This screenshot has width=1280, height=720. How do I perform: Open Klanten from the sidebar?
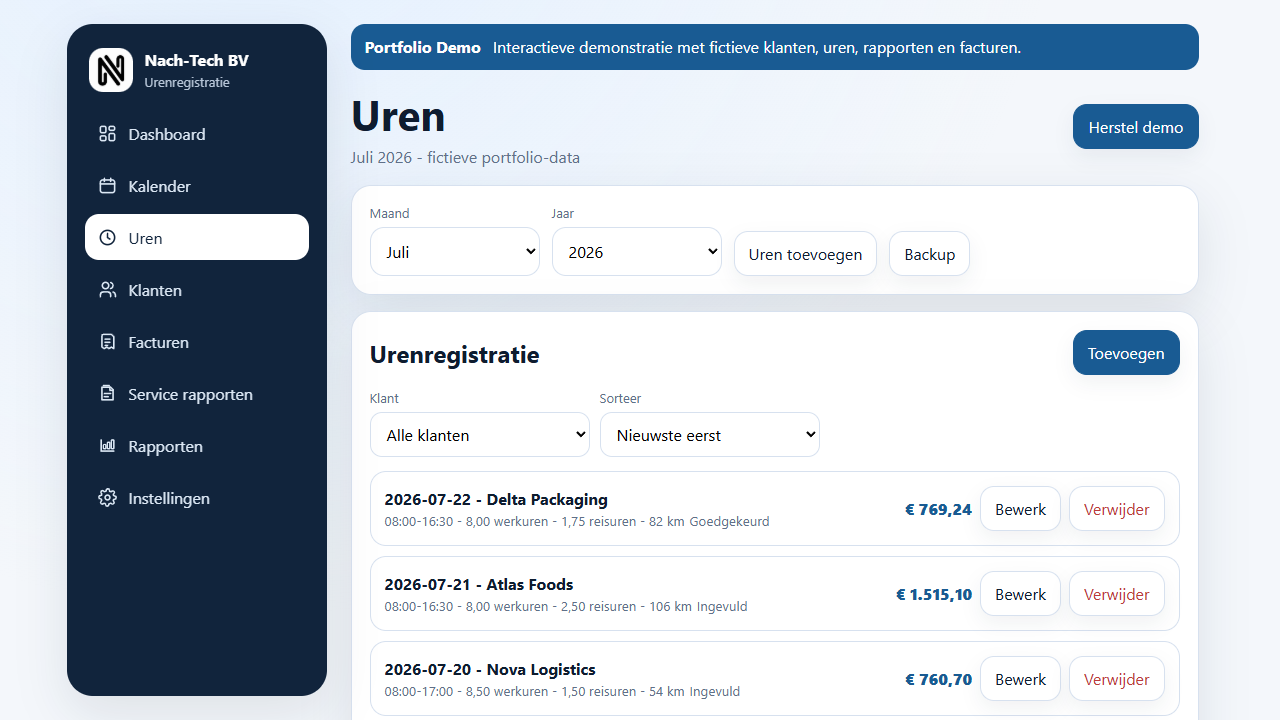coord(197,290)
